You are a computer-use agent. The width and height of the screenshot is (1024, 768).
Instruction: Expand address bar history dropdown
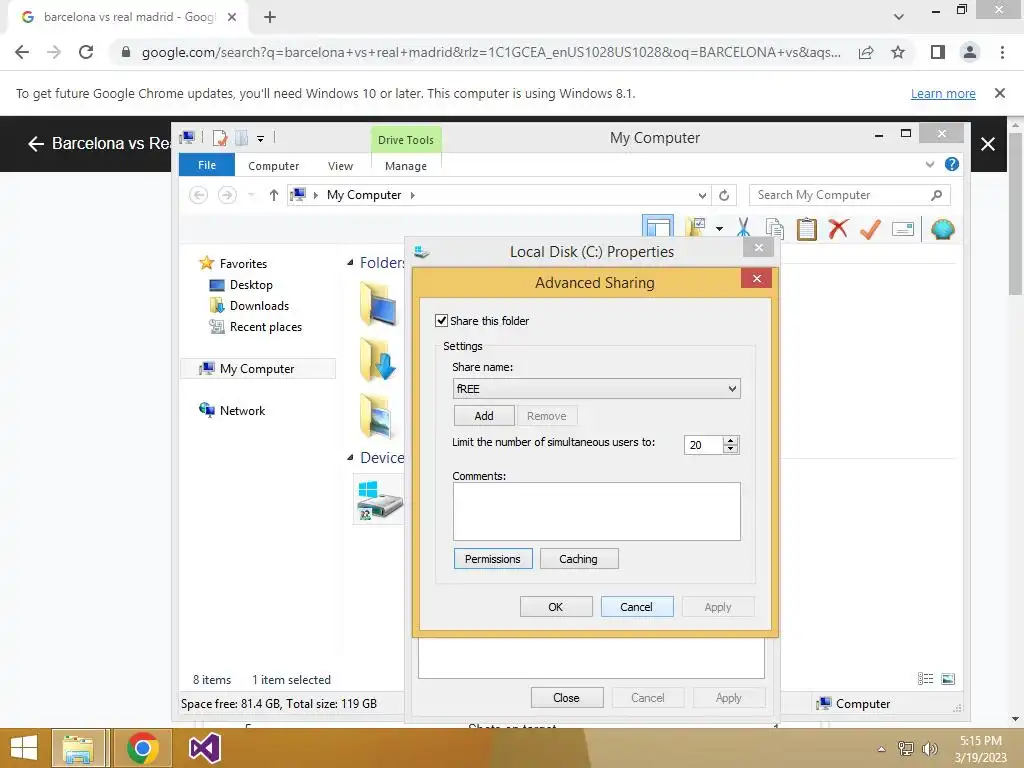702,195
